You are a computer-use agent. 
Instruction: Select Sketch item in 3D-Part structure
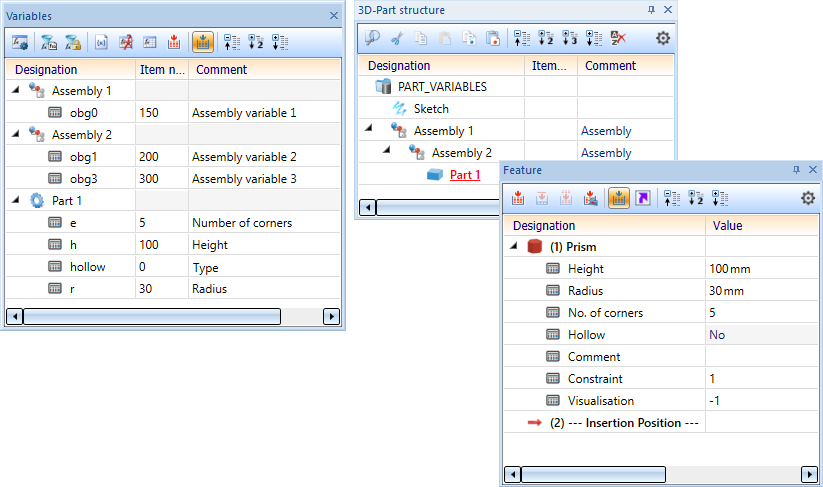(x=431, y=109)
